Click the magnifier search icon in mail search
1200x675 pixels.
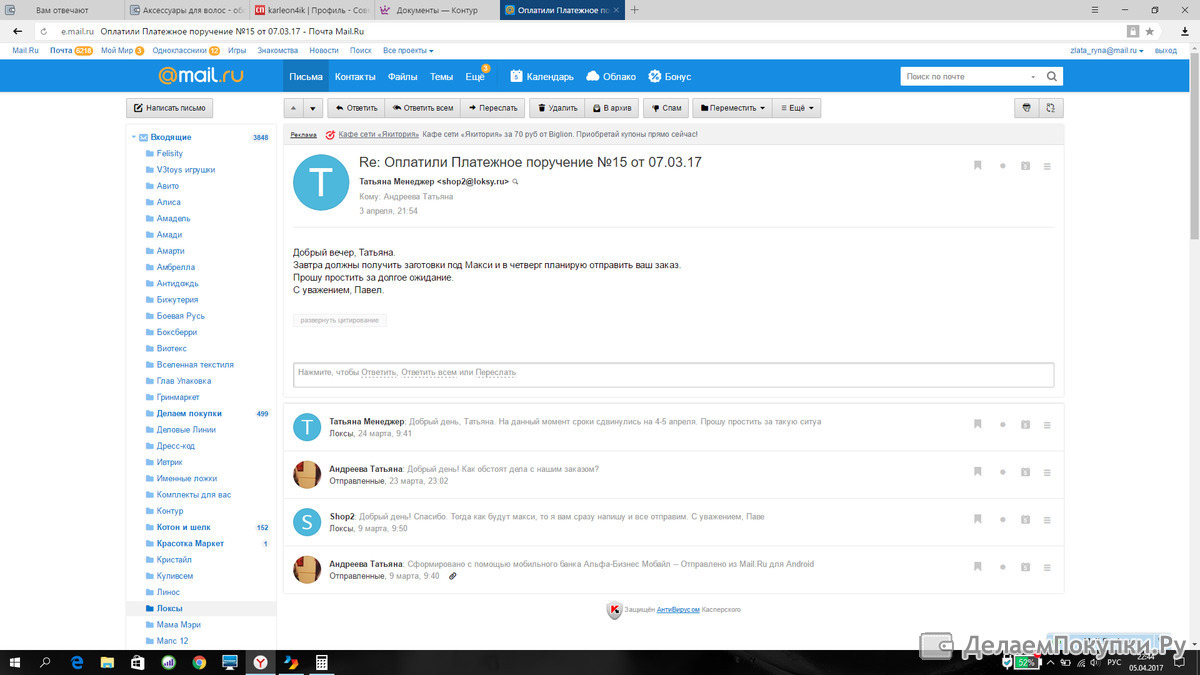point(1052,76)
